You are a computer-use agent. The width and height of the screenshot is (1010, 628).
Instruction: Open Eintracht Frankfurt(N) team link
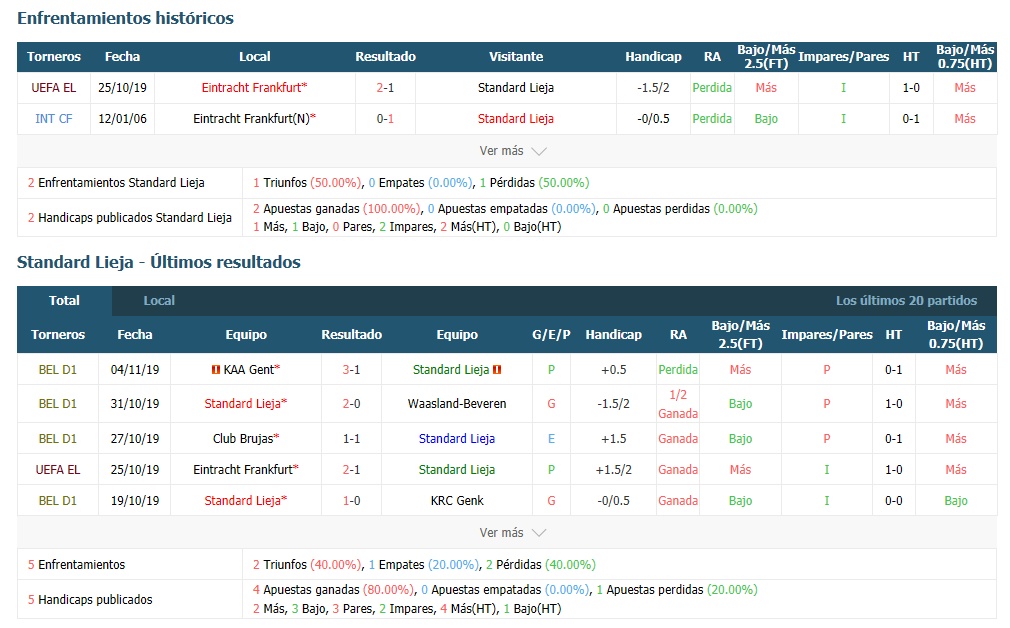[x=252, y=119]
